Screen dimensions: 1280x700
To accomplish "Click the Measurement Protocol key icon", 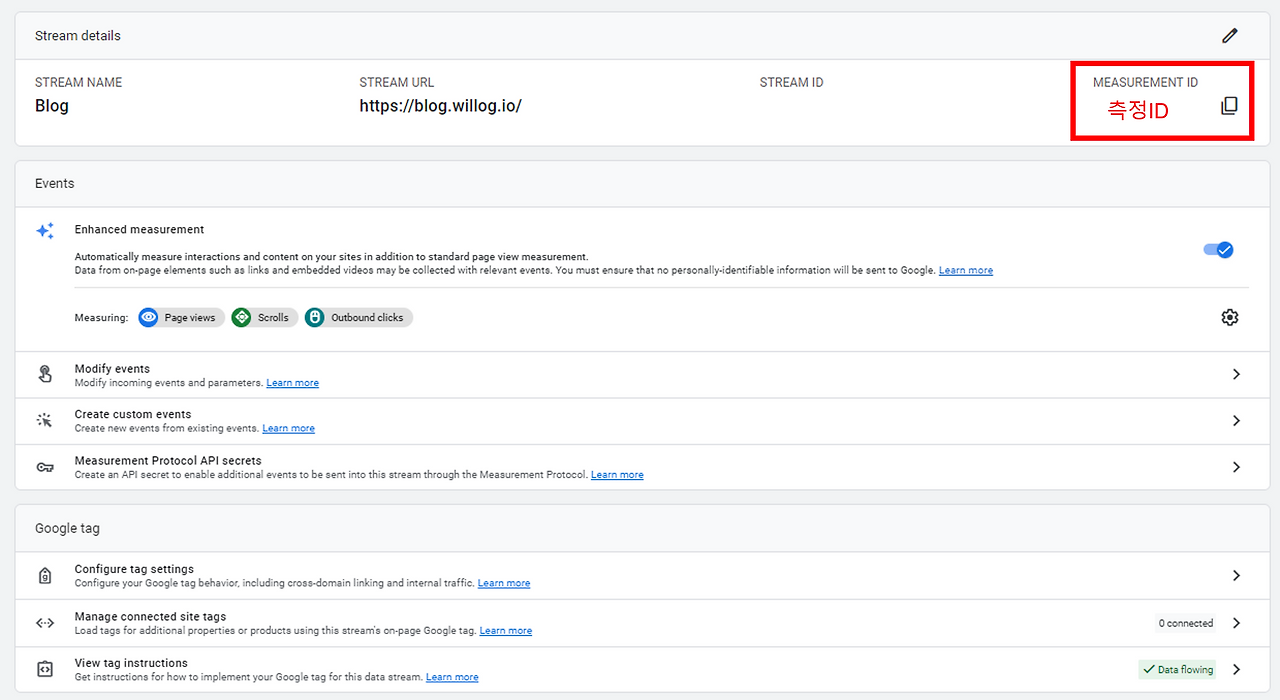I will (x=45, y=467).
